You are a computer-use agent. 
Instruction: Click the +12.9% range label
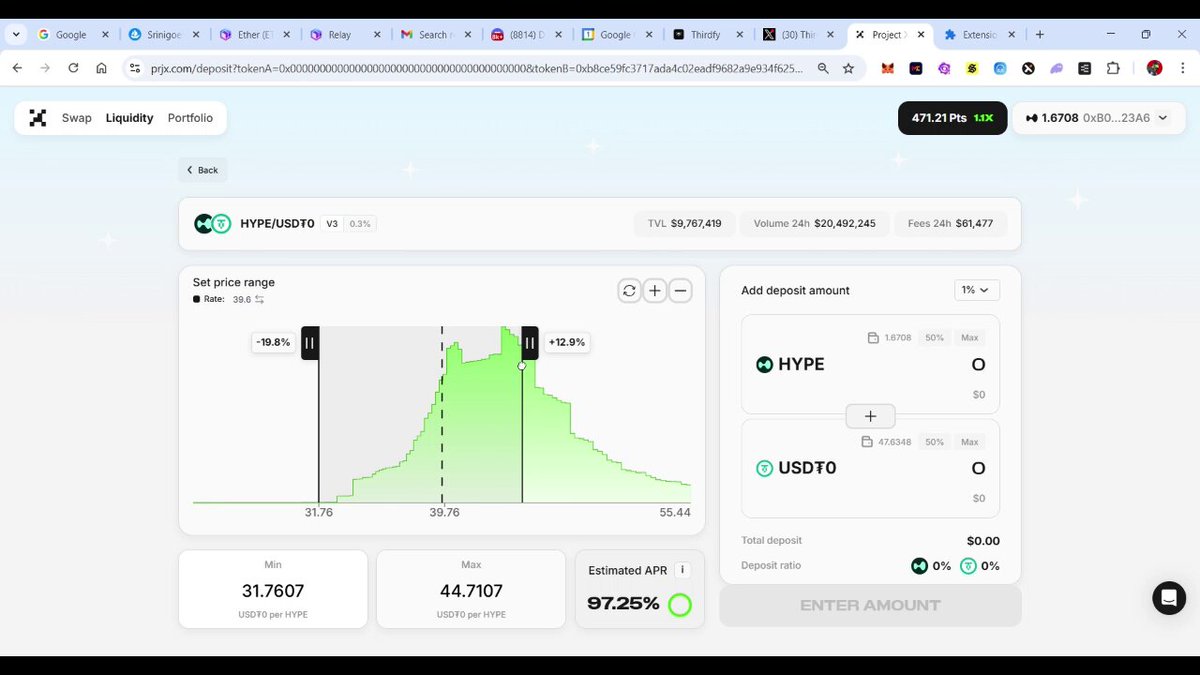pos(566,342)
